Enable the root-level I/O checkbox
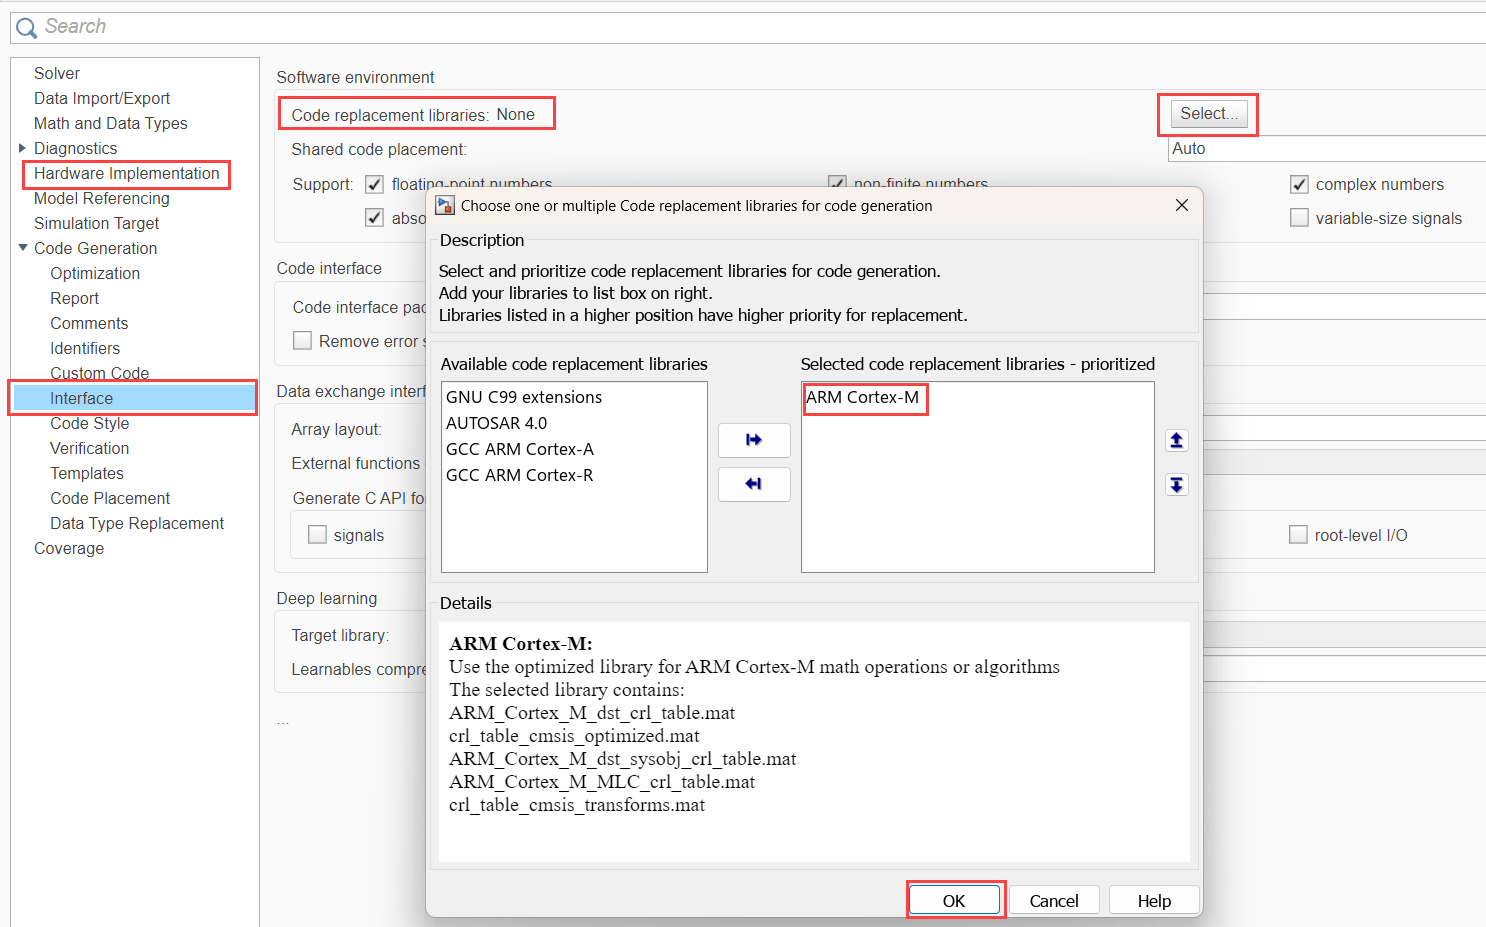The height and width of the screenshot is (927, 1486). pyautogui.click(x=1298, y=535)
